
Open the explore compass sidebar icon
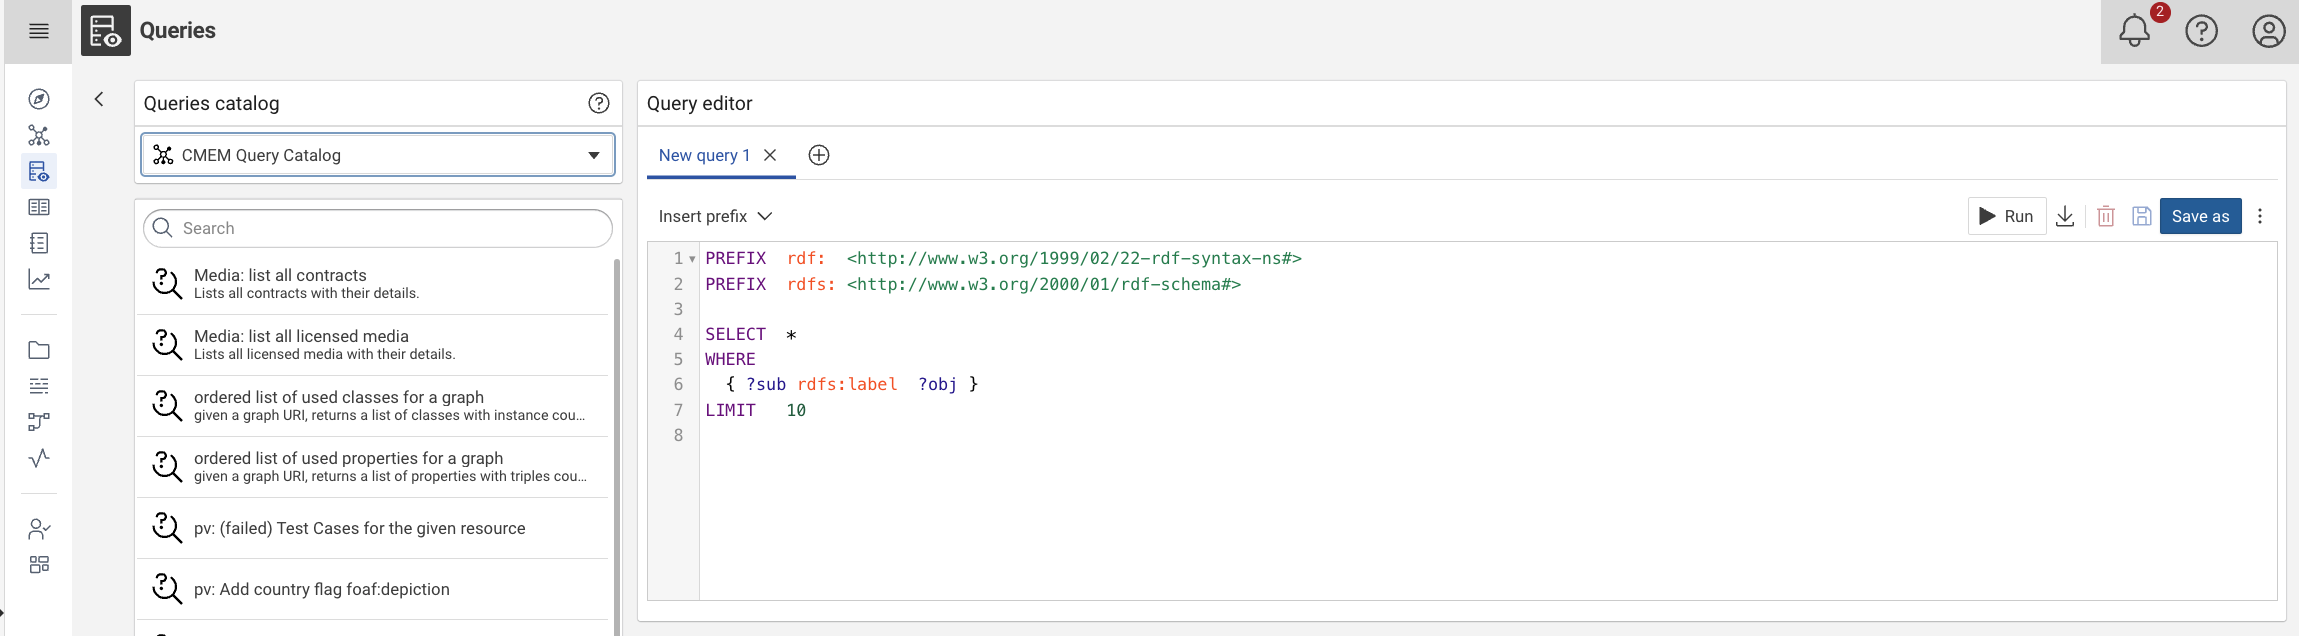coord(39,99)
